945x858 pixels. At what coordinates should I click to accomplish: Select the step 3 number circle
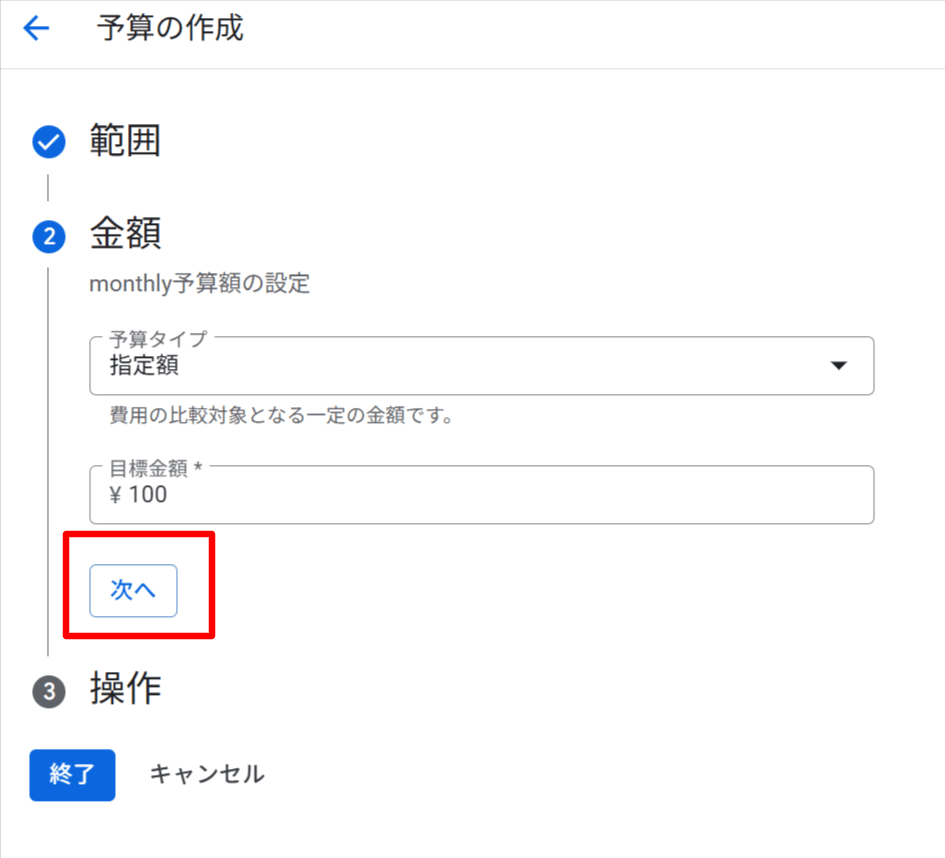[49, 692]
